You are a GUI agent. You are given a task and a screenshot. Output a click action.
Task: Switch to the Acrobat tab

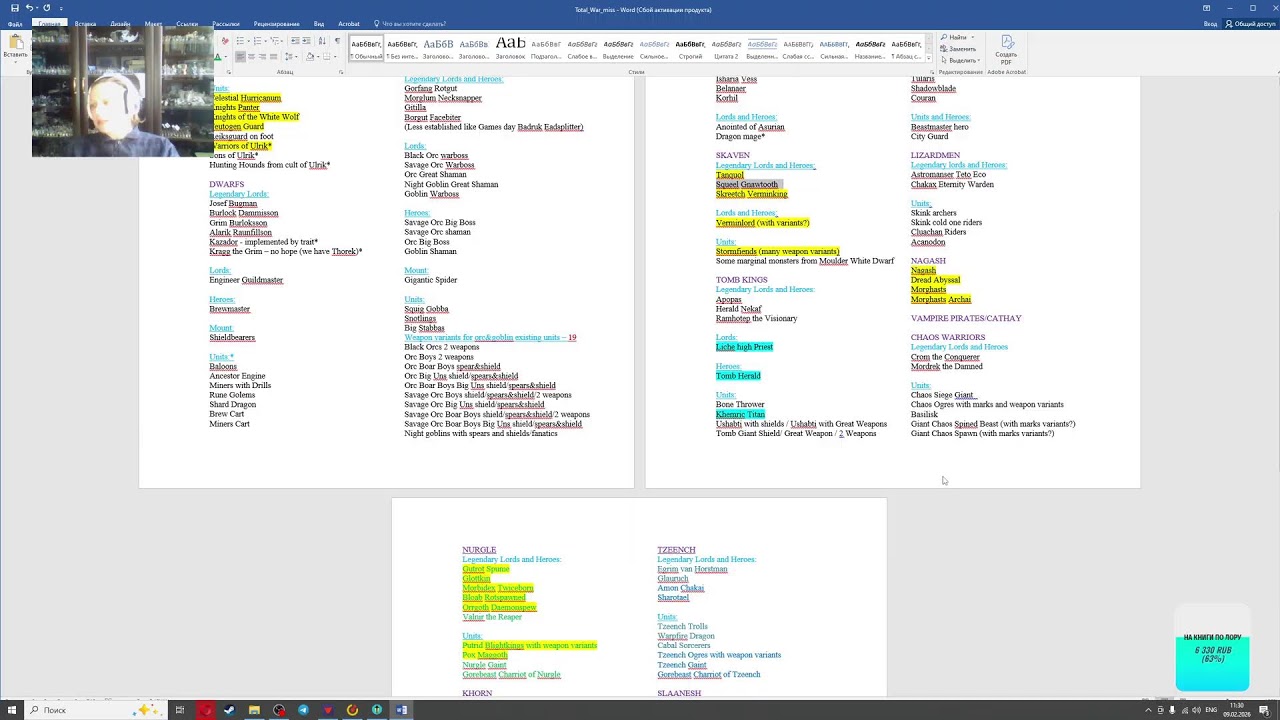point(349,24)
